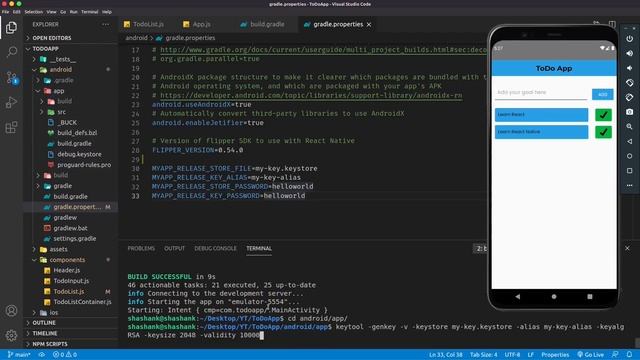Open notifications bell in status bar
This screenshot has height=360, width=640.
pos(629,355)
